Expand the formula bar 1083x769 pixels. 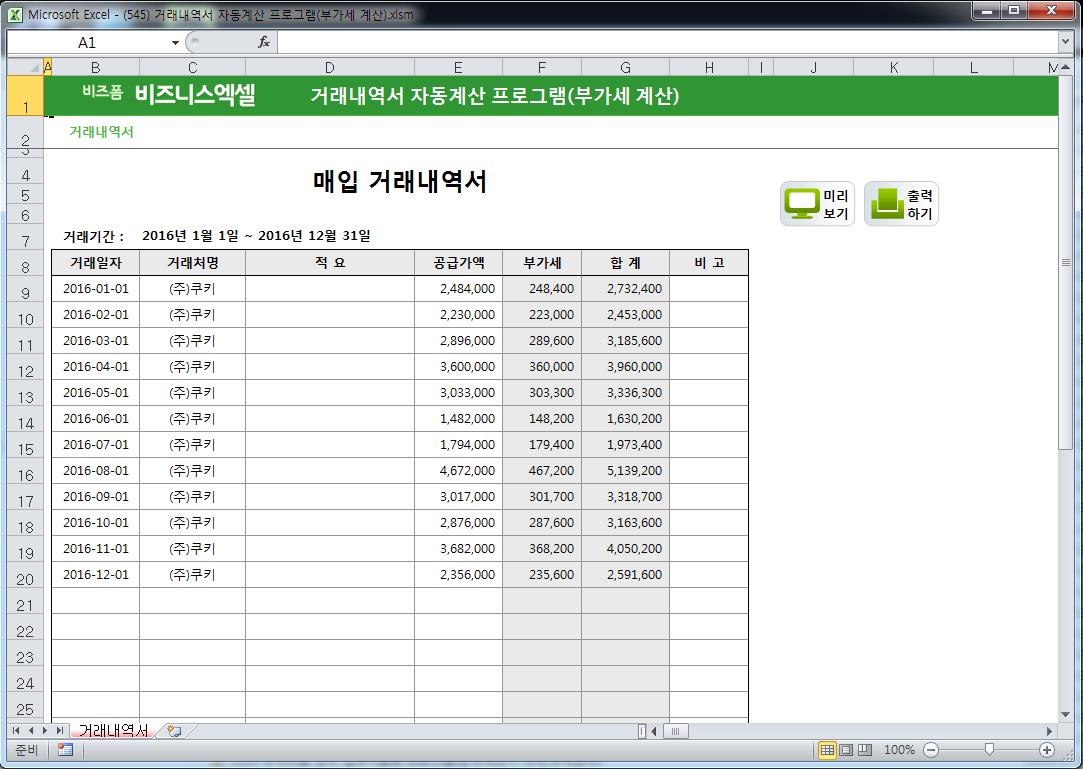[1065, 42]
